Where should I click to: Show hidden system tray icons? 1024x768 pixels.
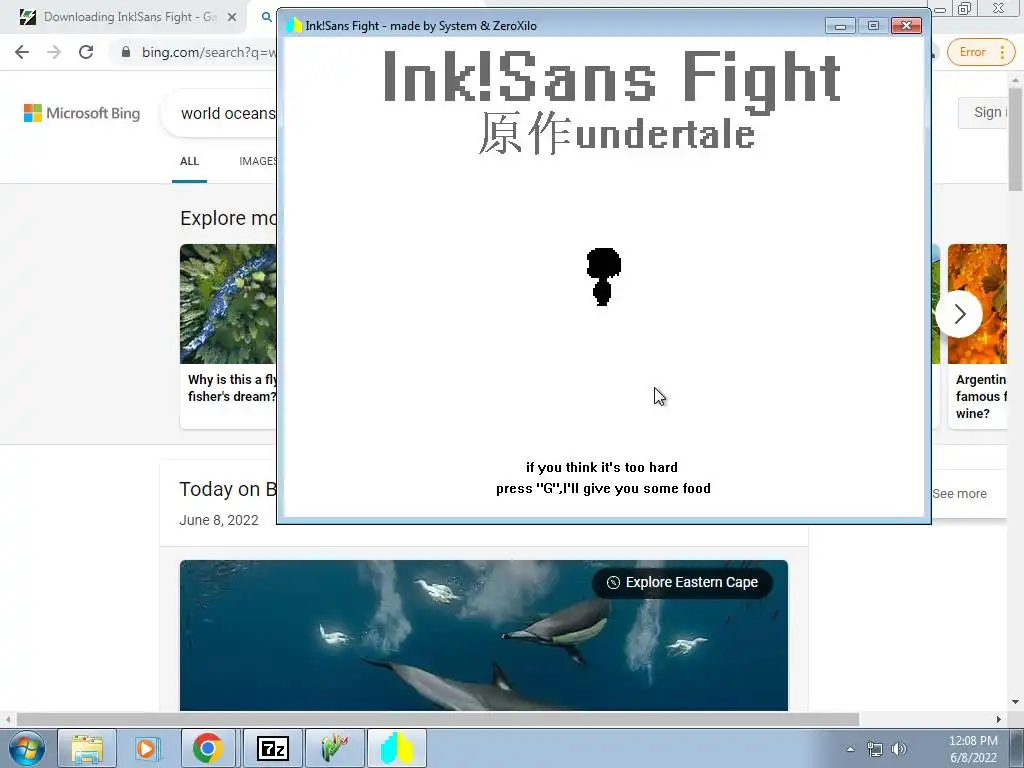pyautogui.click(x=850, y=749)
